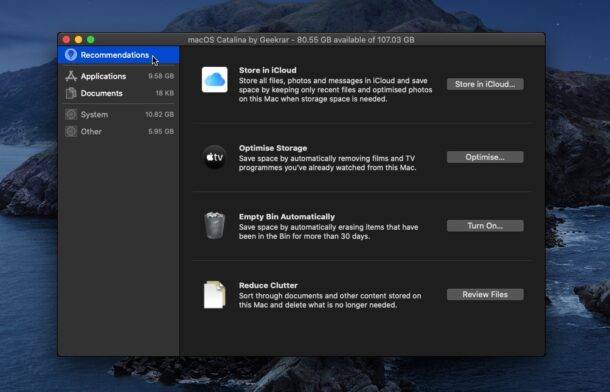Minimize the window with yellow button
The width and height of the screenshot is (610, 392).
(79, 40)
